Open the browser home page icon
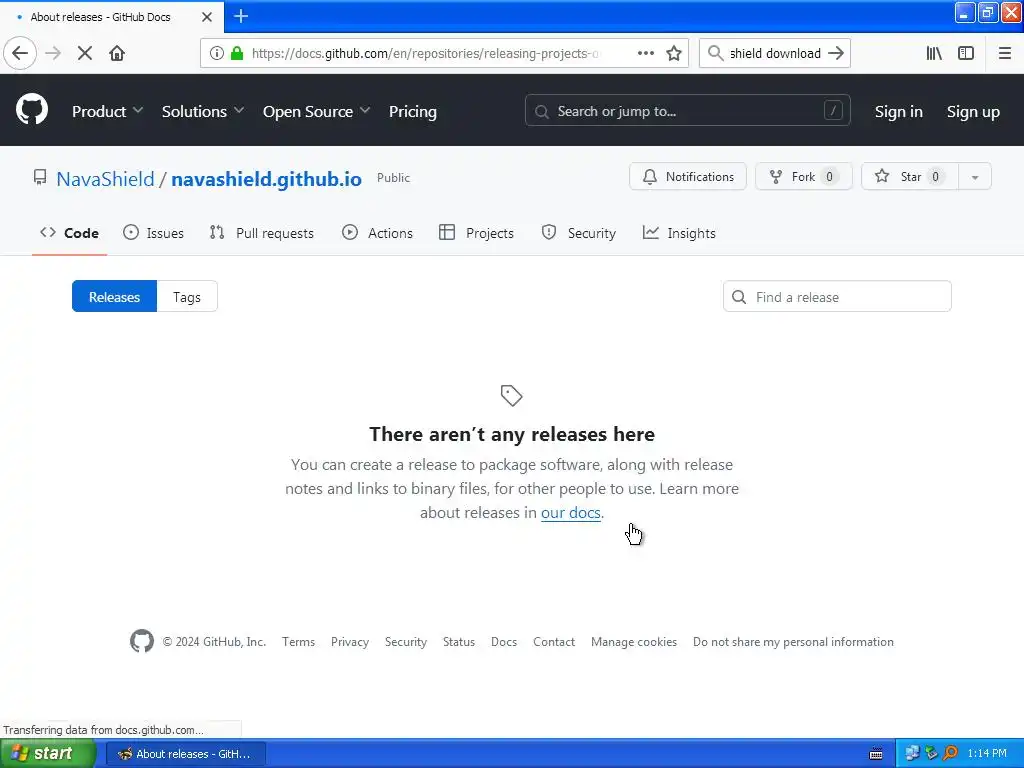1024x768 pixels. tap(117, 53)
